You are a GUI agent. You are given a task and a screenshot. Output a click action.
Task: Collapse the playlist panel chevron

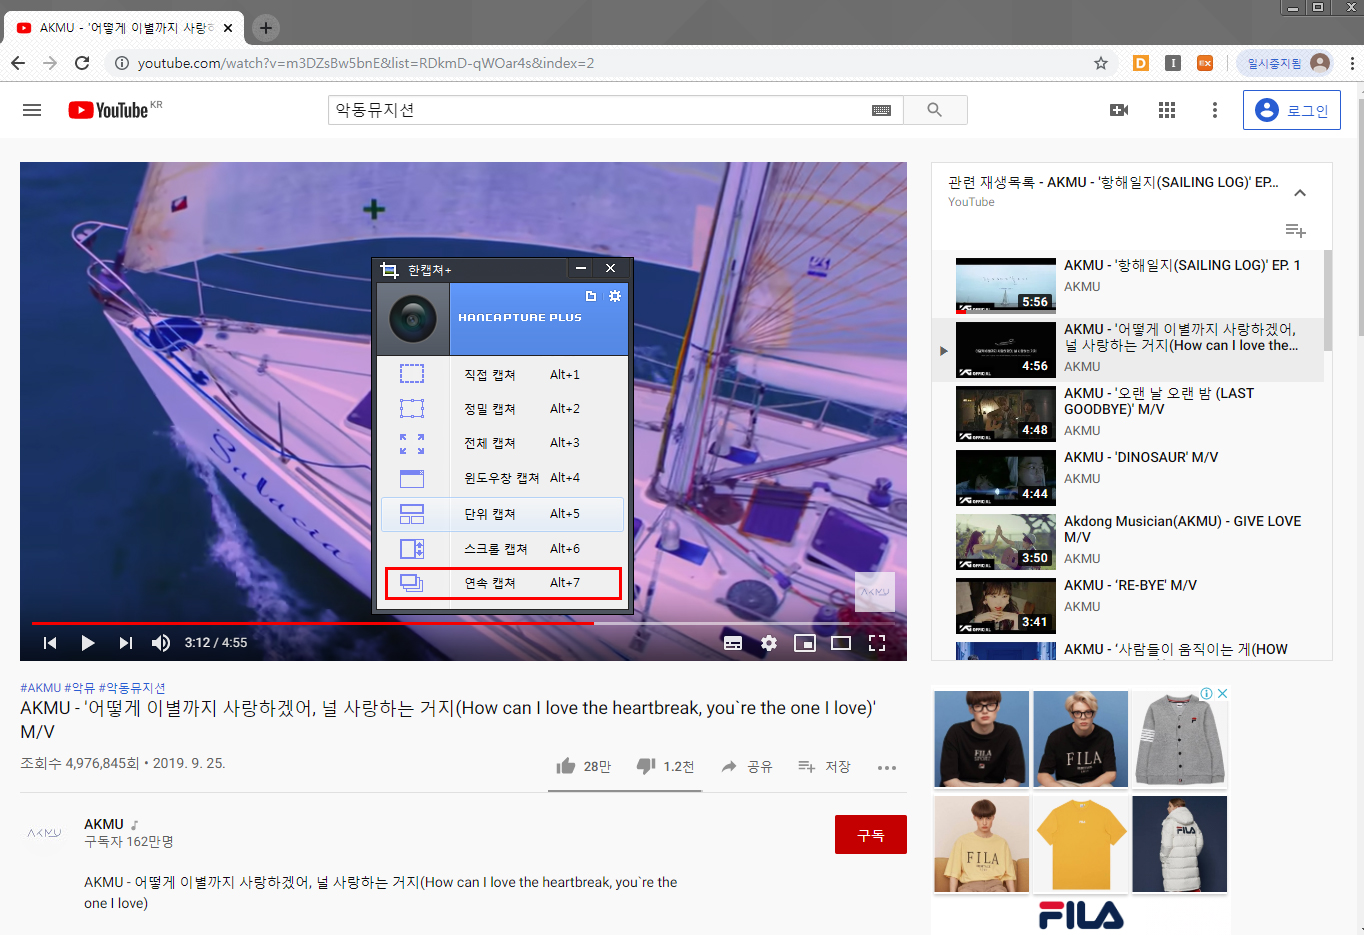tap(1300, 193)
